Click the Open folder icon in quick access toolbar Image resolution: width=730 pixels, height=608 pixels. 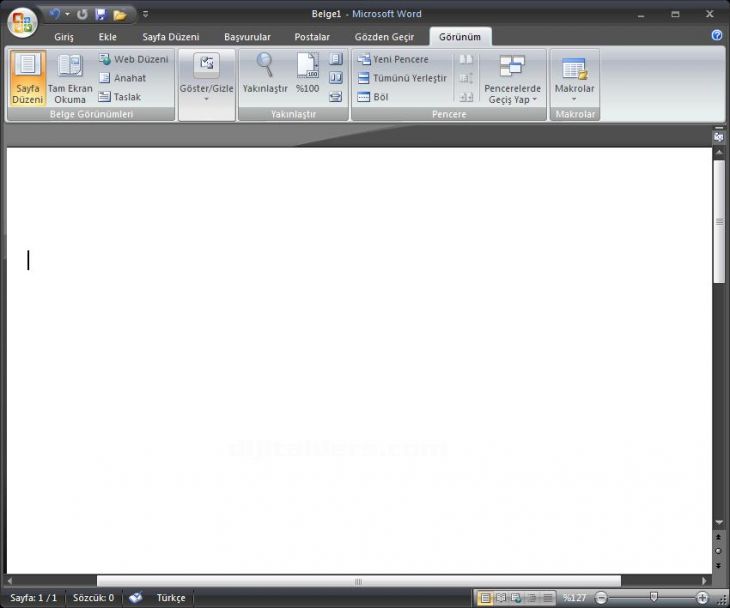pos(120,15)
